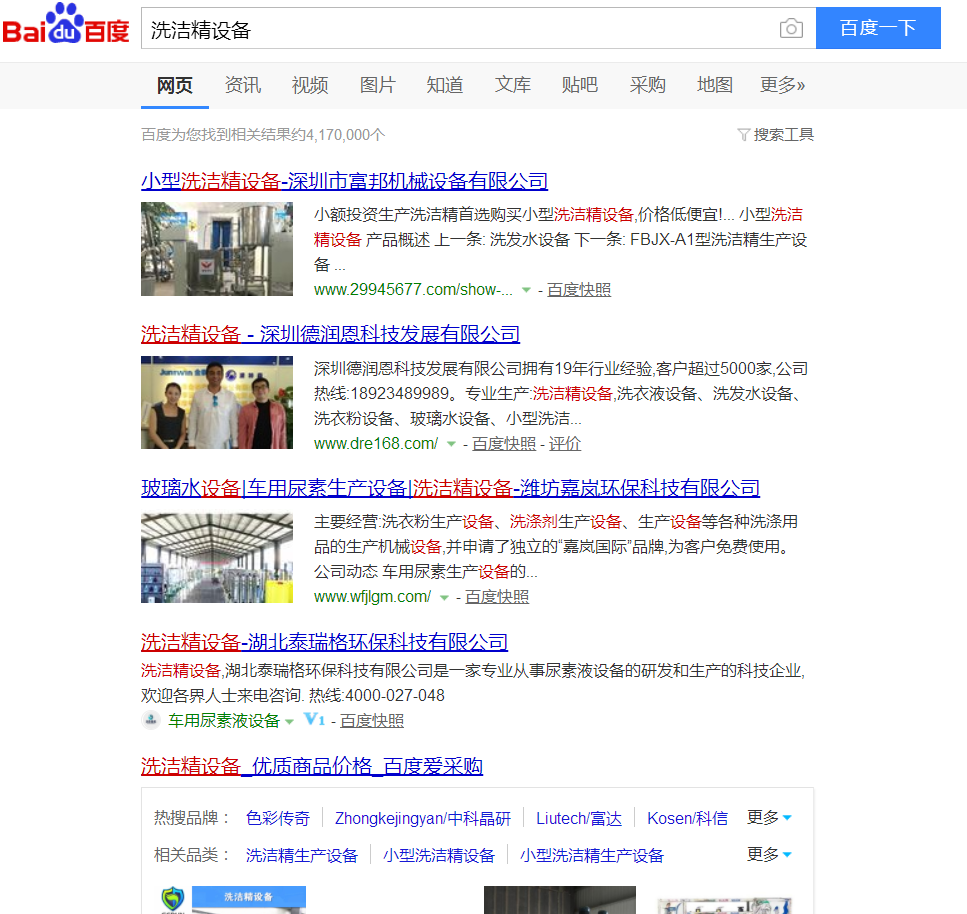Switch to the 文库 tab

point(512,85)
